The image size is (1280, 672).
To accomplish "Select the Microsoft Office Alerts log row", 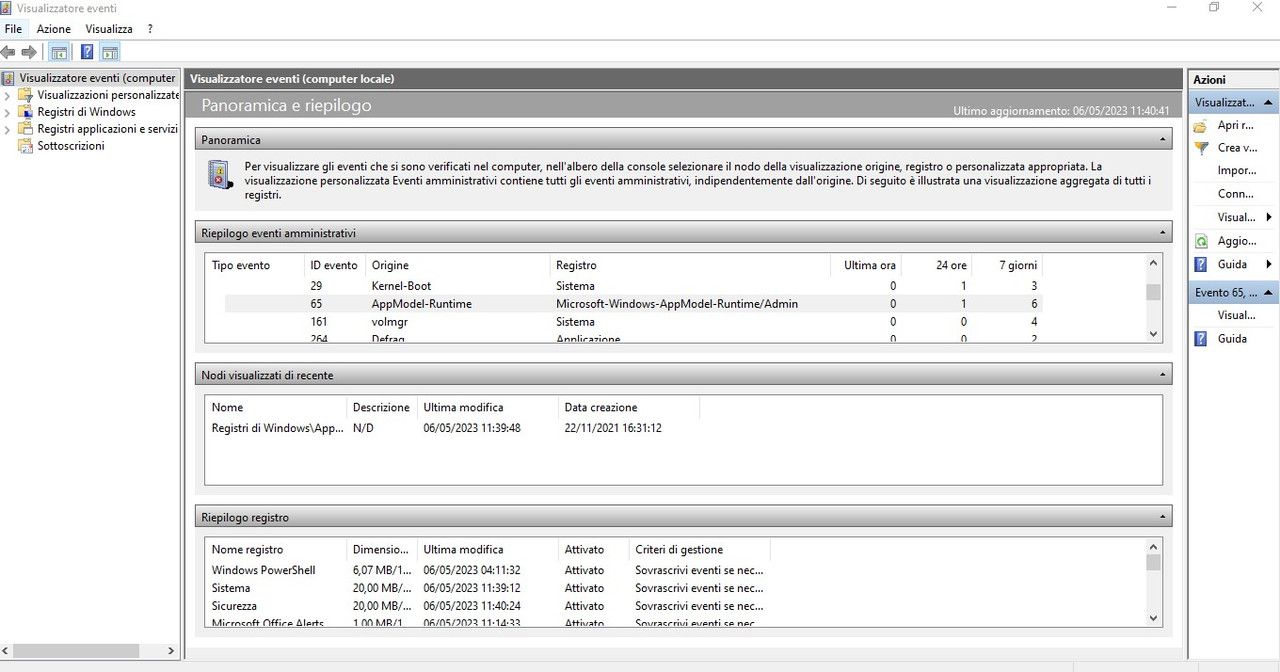I will click(x=488, y=623).
